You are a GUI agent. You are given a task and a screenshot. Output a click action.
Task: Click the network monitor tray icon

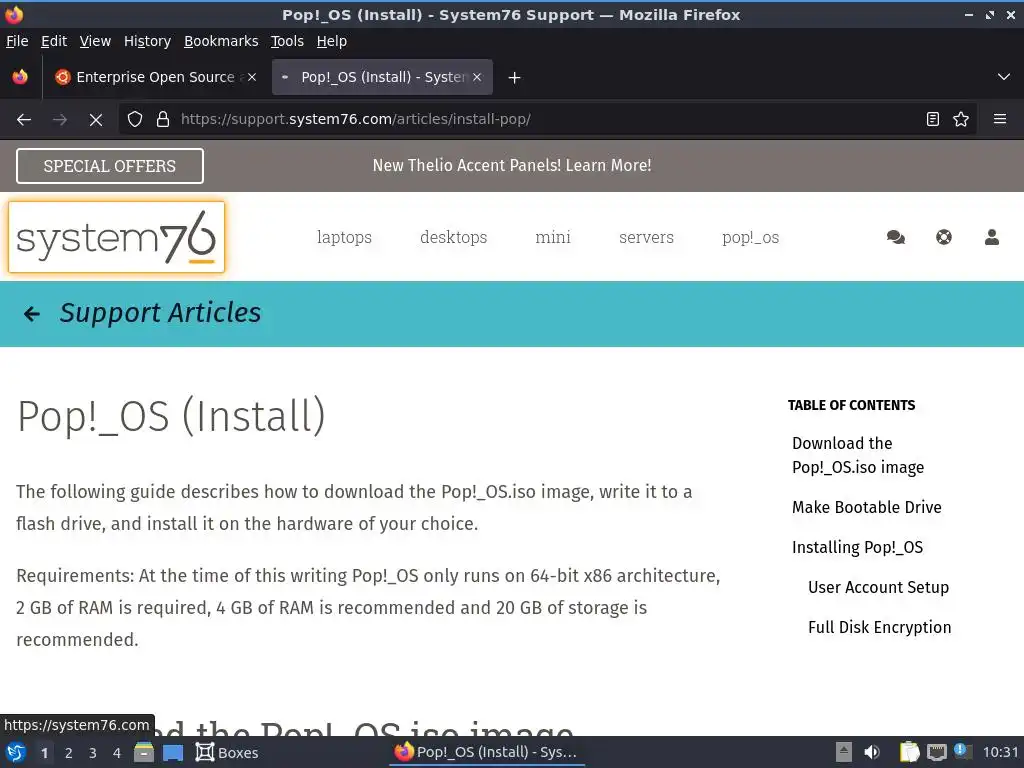click(x=936, y=752)
